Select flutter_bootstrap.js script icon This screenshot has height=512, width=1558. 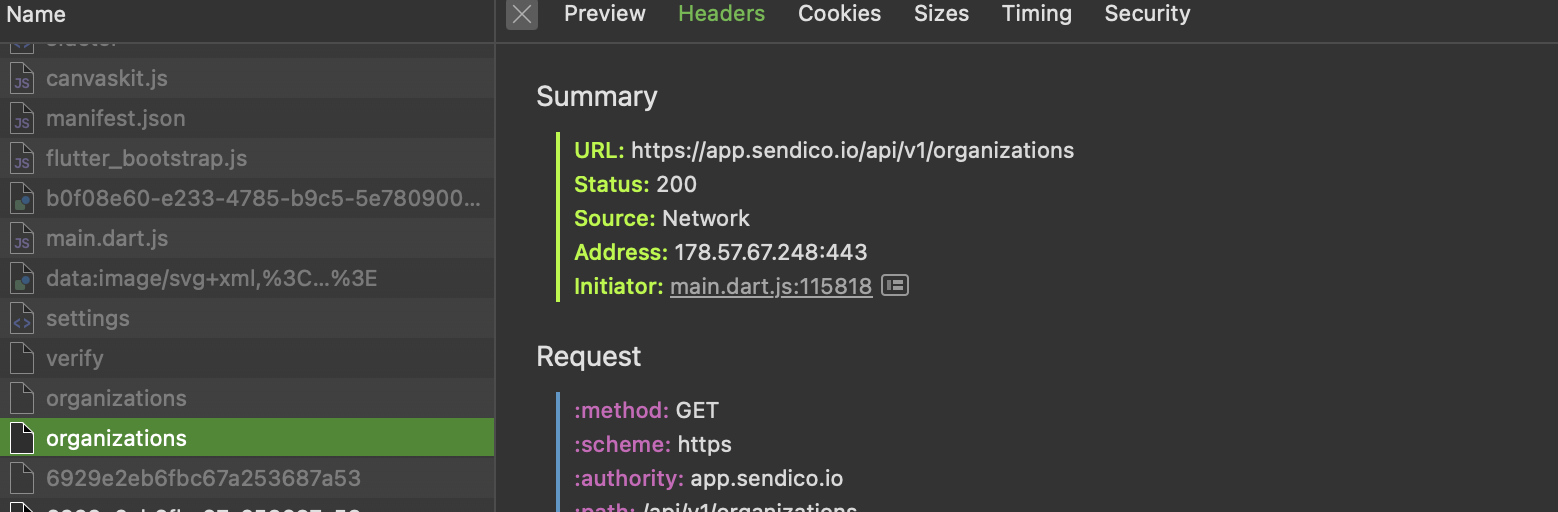pos(22,159)
